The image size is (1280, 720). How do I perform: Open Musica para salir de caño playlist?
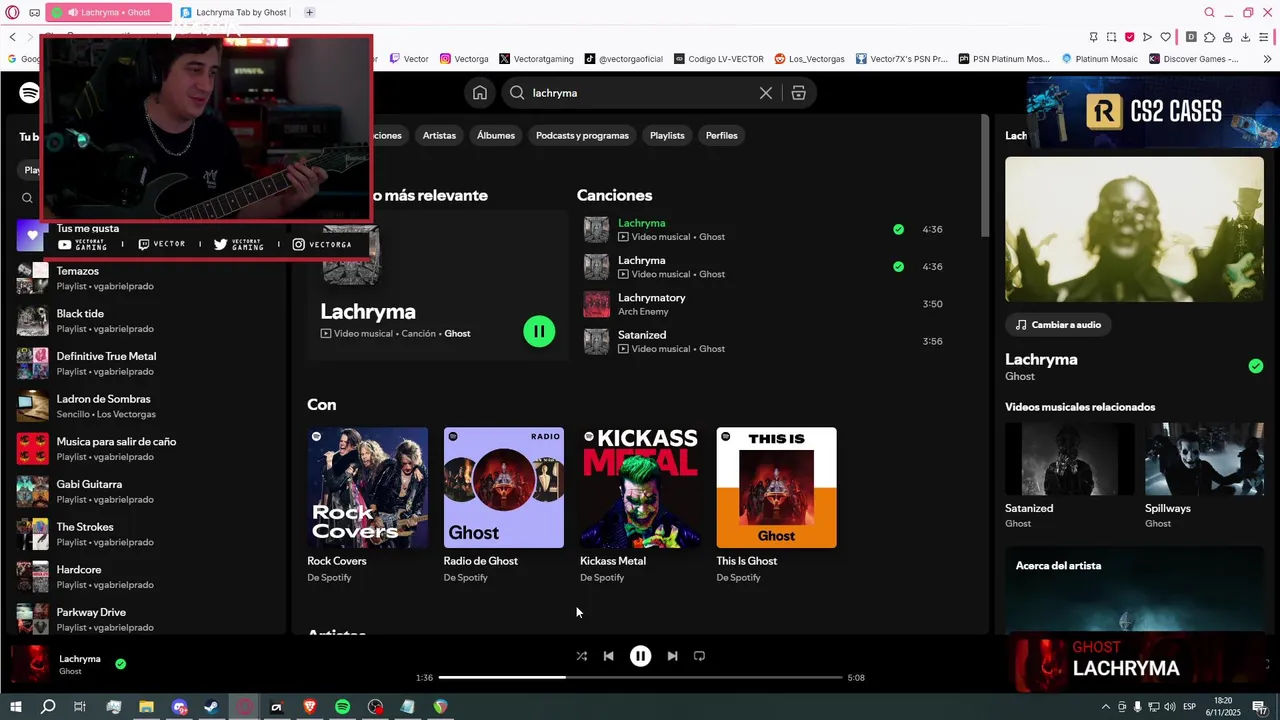pyautogui.click(x=145, y=449)
